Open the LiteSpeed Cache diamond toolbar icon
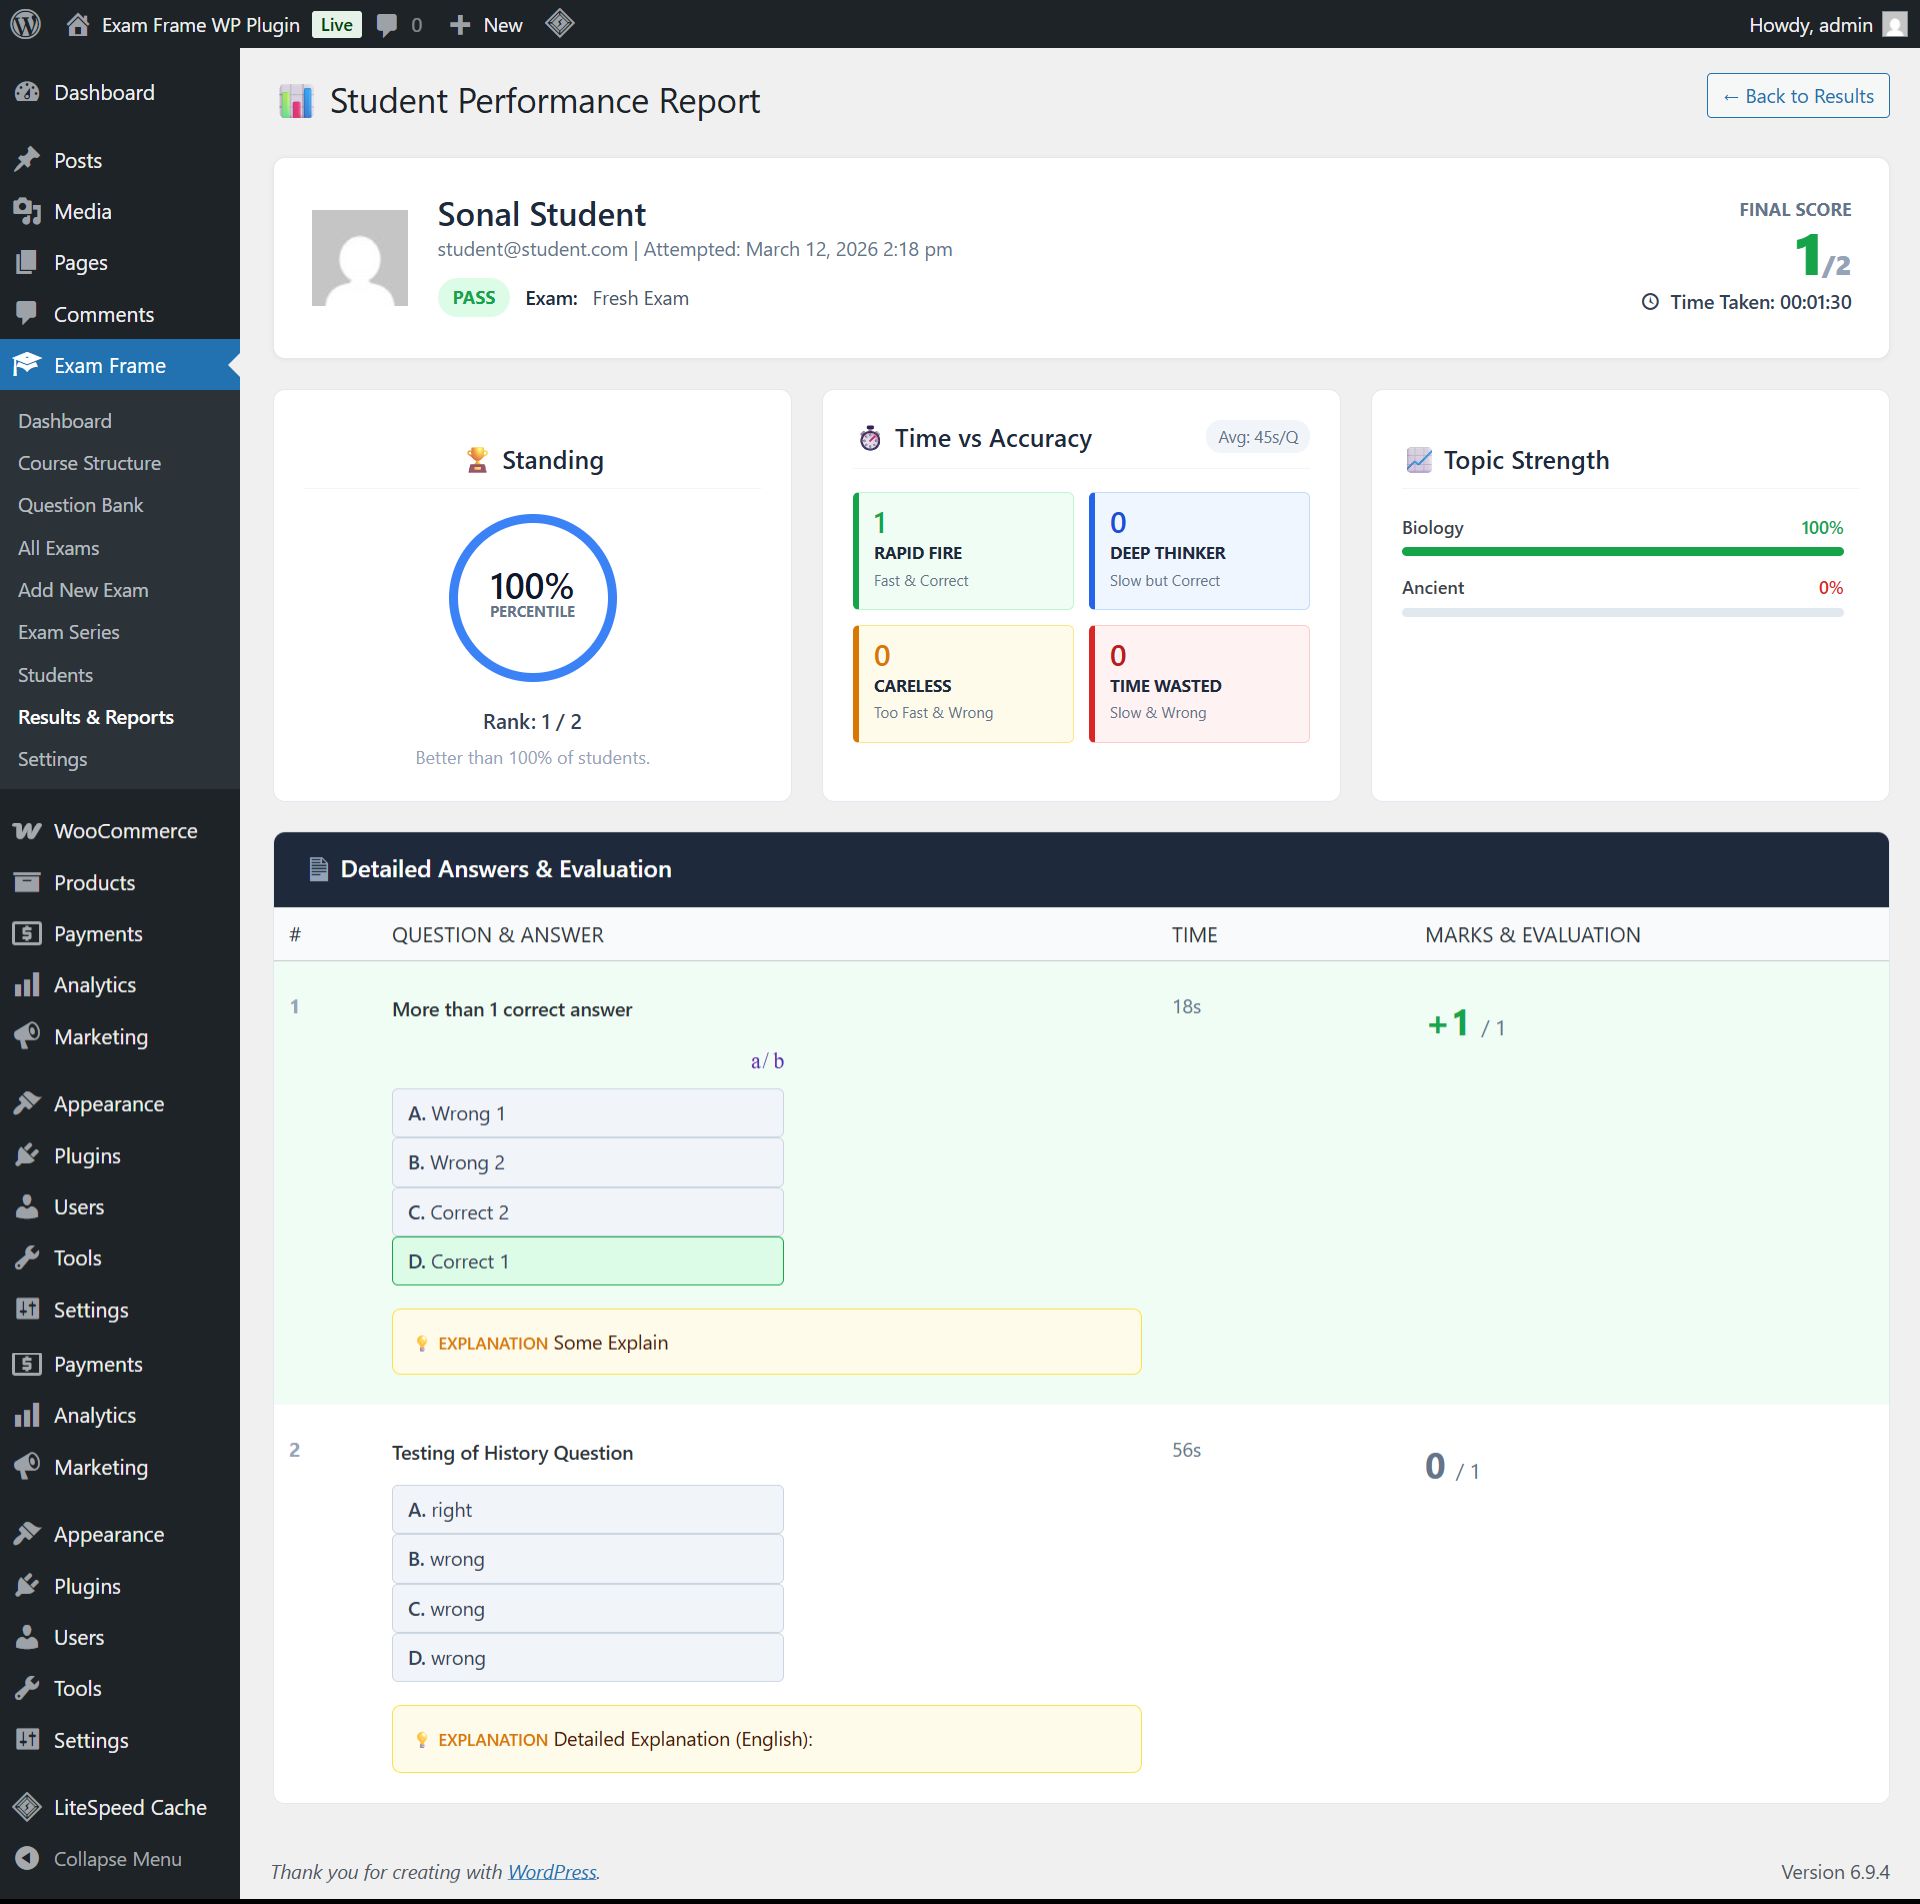Screen dimensions: 1920x1904 pyautogui.click(x=560, y=24)
